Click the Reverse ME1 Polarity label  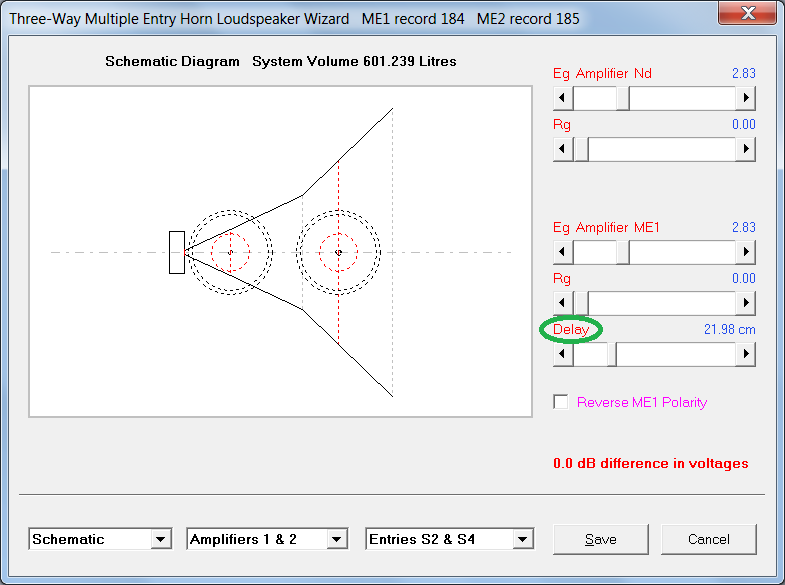pos(642,402)
